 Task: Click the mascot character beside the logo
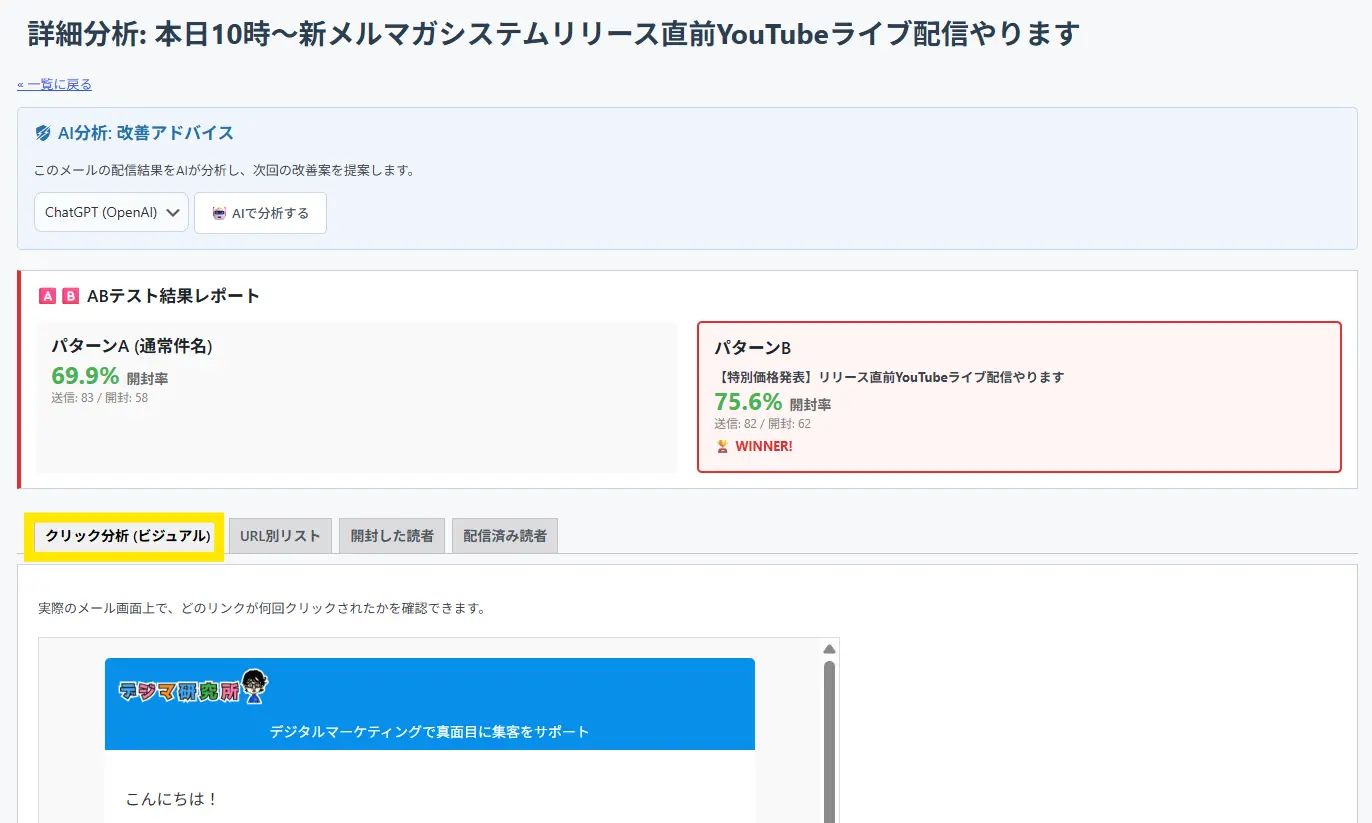click(x=256, y=687)
